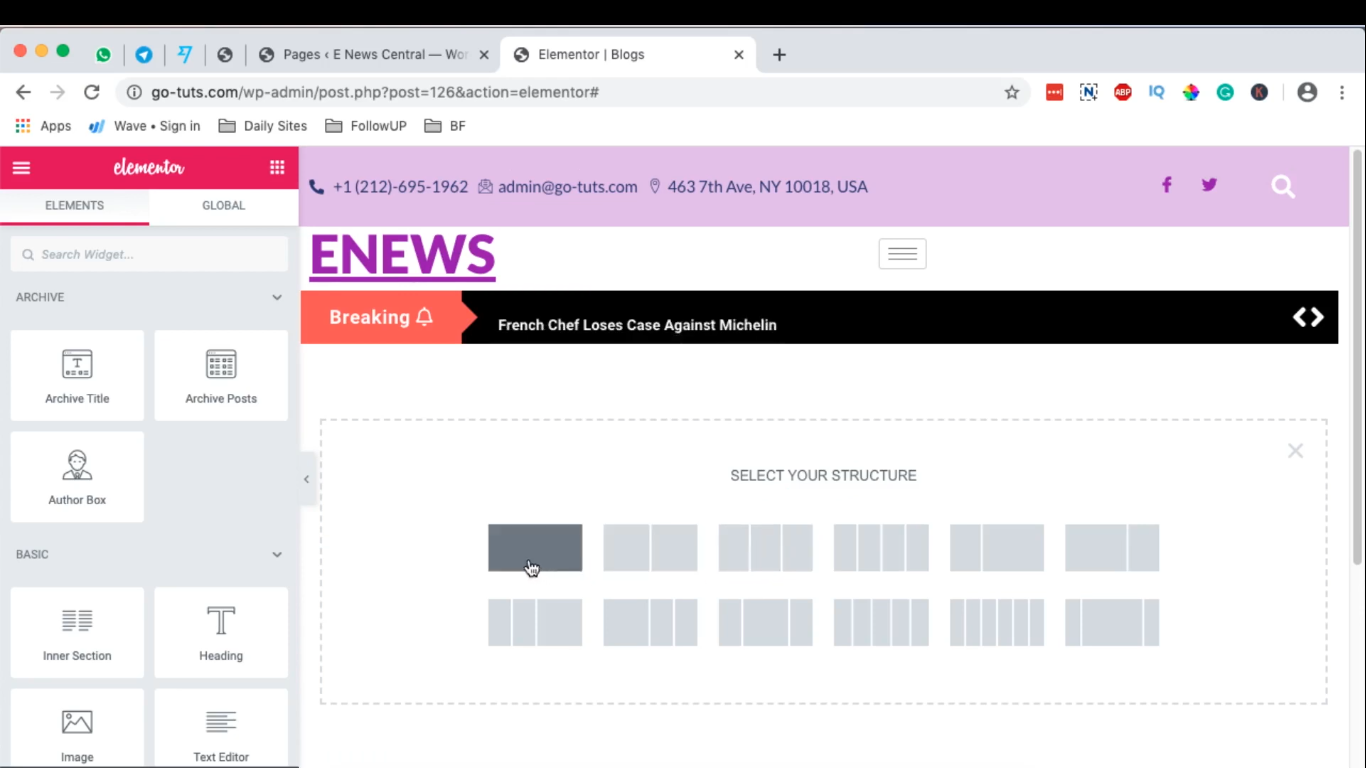The height and width of the screenshot is (768, 1366).
Task: Open the Chrome profile avatar
Action: [1307, 92]
